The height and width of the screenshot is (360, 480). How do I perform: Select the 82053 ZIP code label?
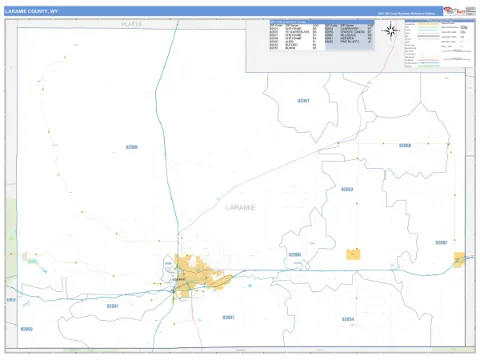[x=347, y=189]
